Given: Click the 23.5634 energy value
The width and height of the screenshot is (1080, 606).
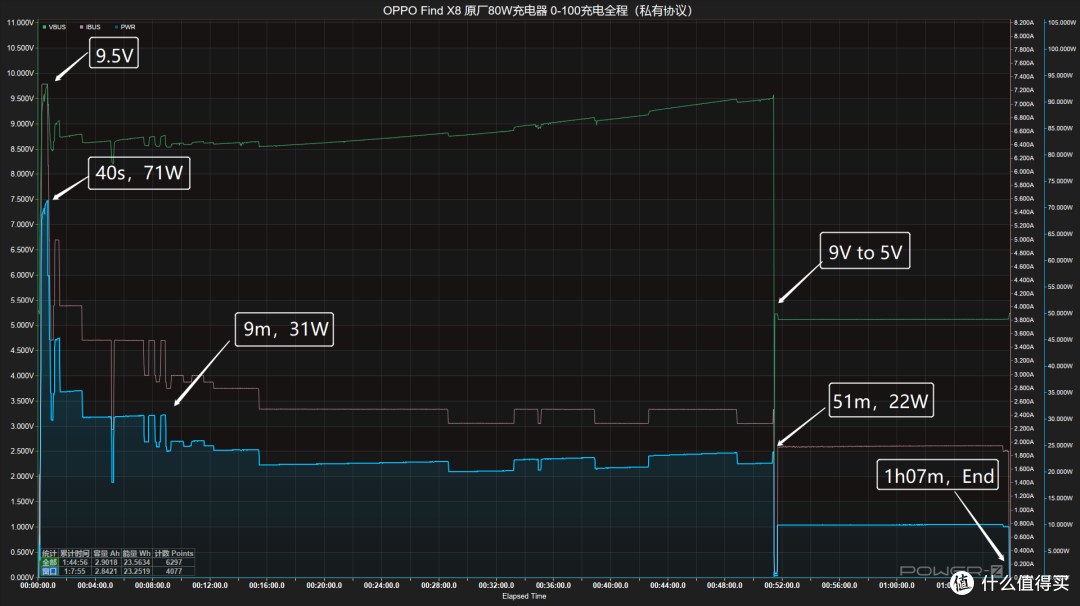Looking at the screenshot, I should click(136, 562).
